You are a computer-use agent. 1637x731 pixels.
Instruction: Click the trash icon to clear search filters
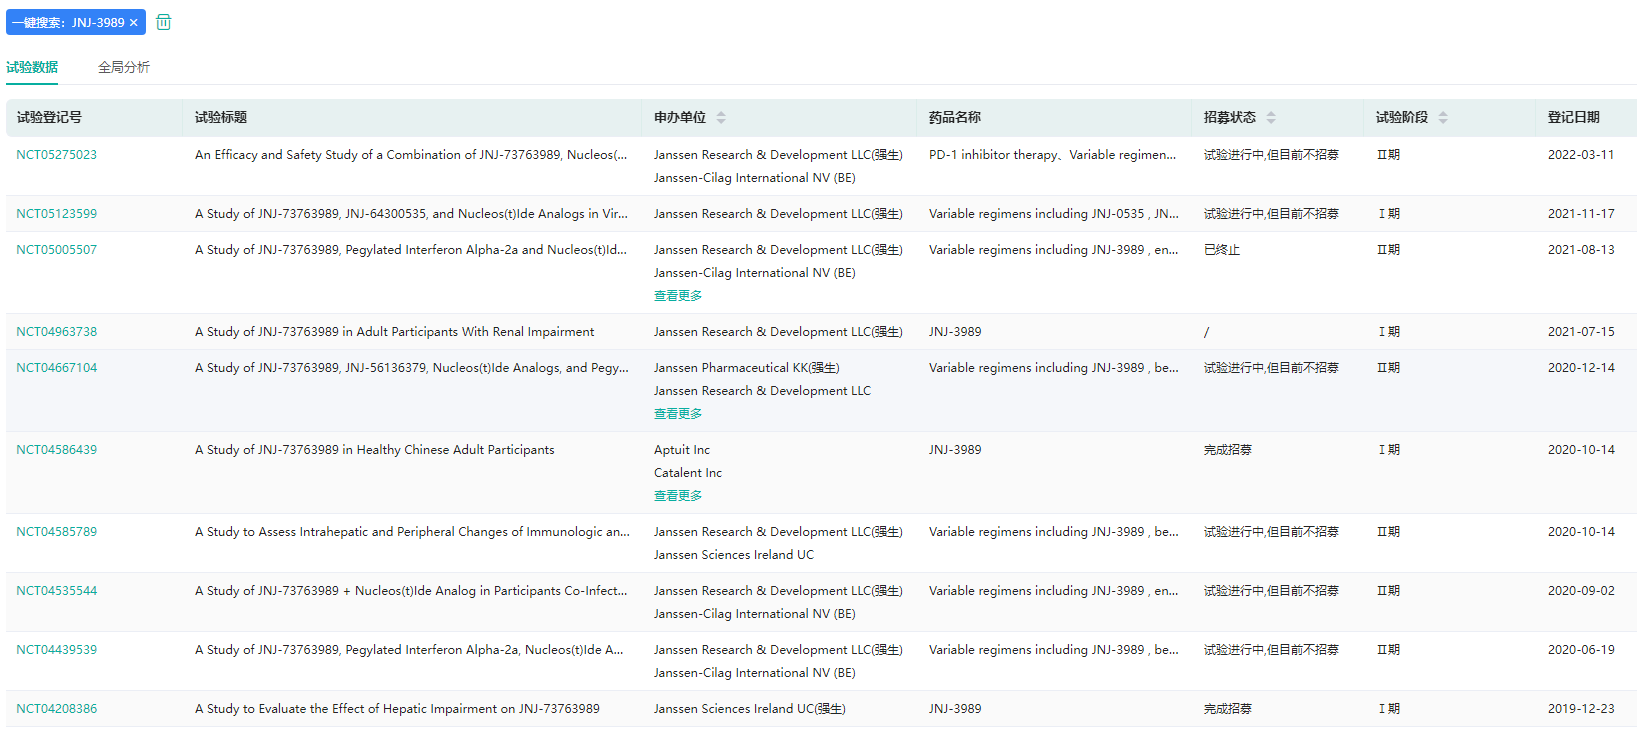click(x=164, y=22)
